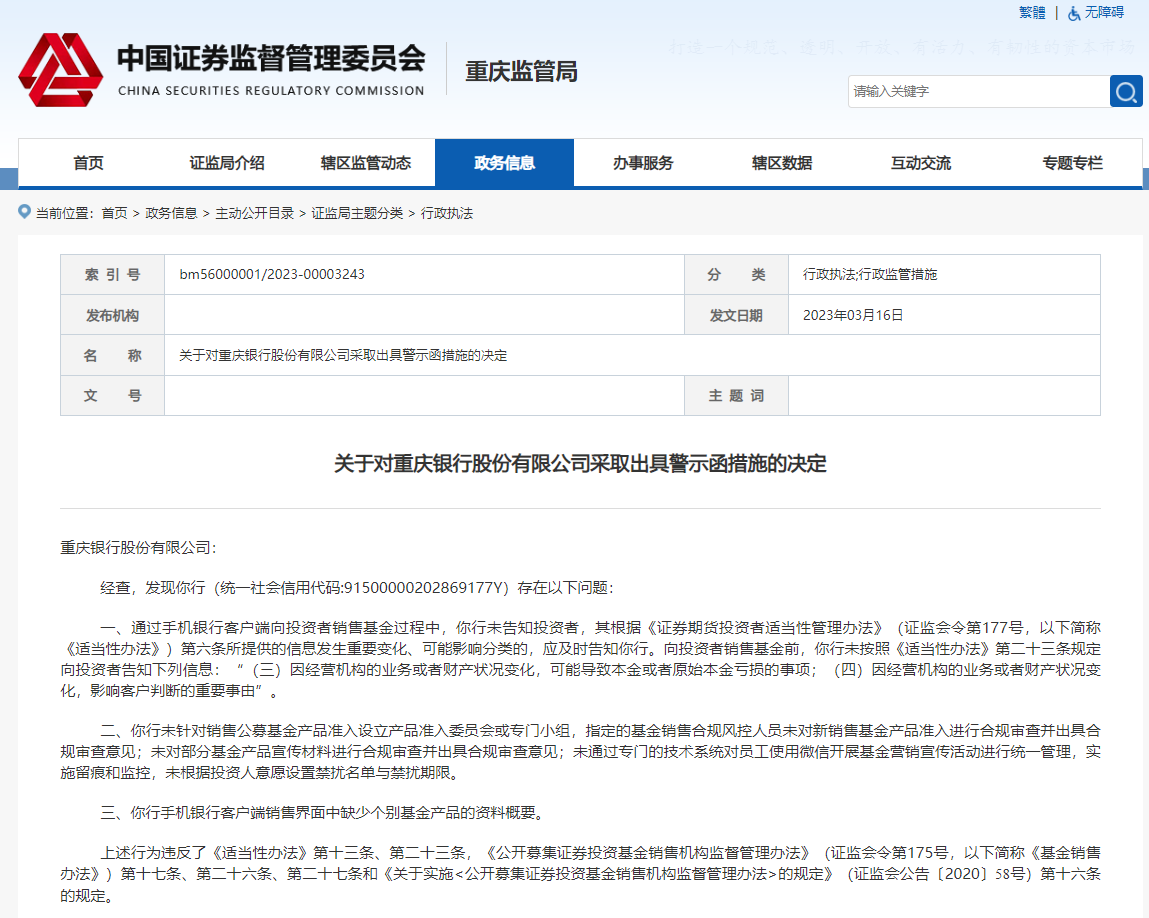Image resolution: width=1149 pixels, height=918 pixels.
Task: Click the 请输入关键字 search input field
Action: (x=975, y=91)
